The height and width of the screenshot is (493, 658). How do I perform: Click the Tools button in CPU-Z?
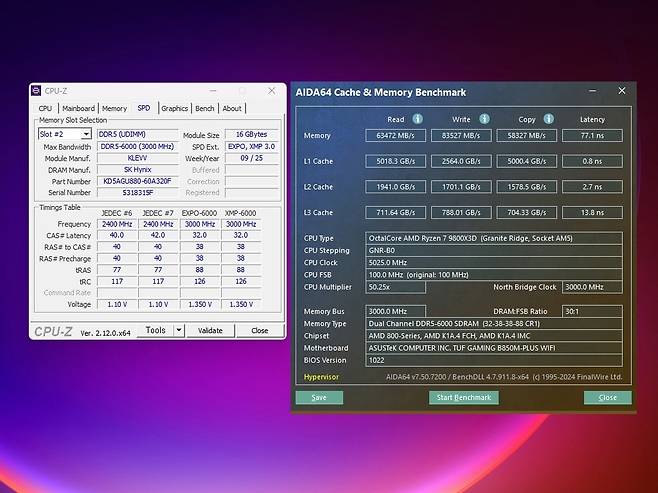[156, 330]
